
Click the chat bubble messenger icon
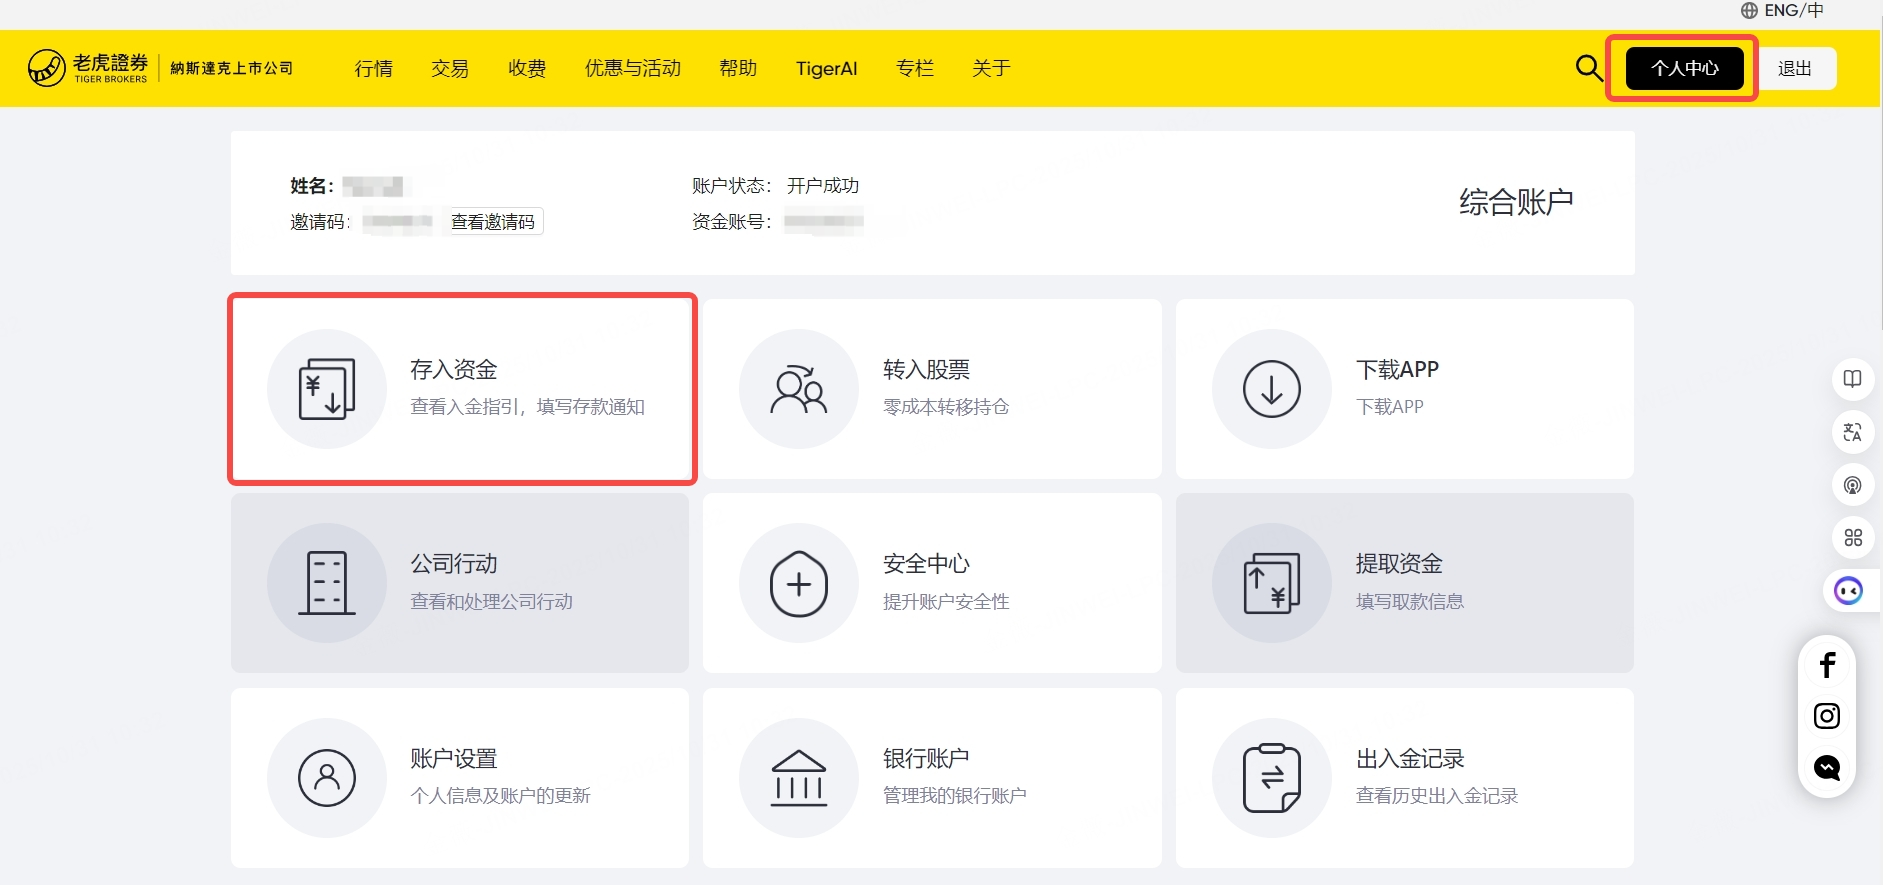click(x=1827, y=767)
